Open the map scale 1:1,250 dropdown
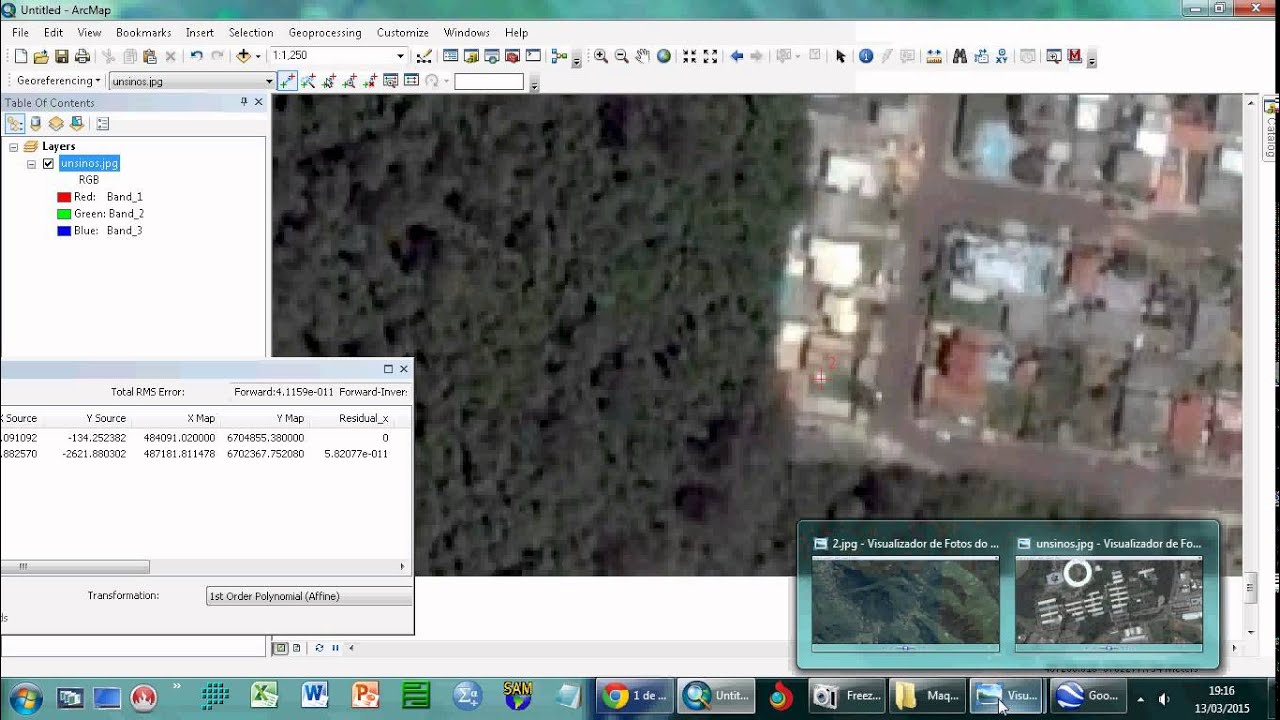Image resolution: width=1280 pixels, height=720 pixels. click(400, 57)
